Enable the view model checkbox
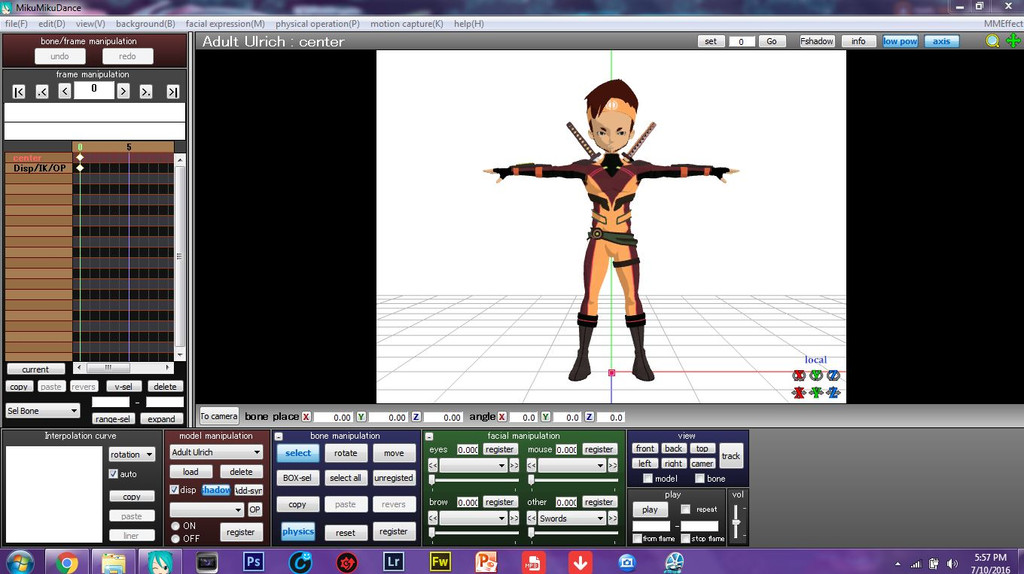Viewport: 1024px width, 574px height. pyautogui.click(x=648, y=479)
